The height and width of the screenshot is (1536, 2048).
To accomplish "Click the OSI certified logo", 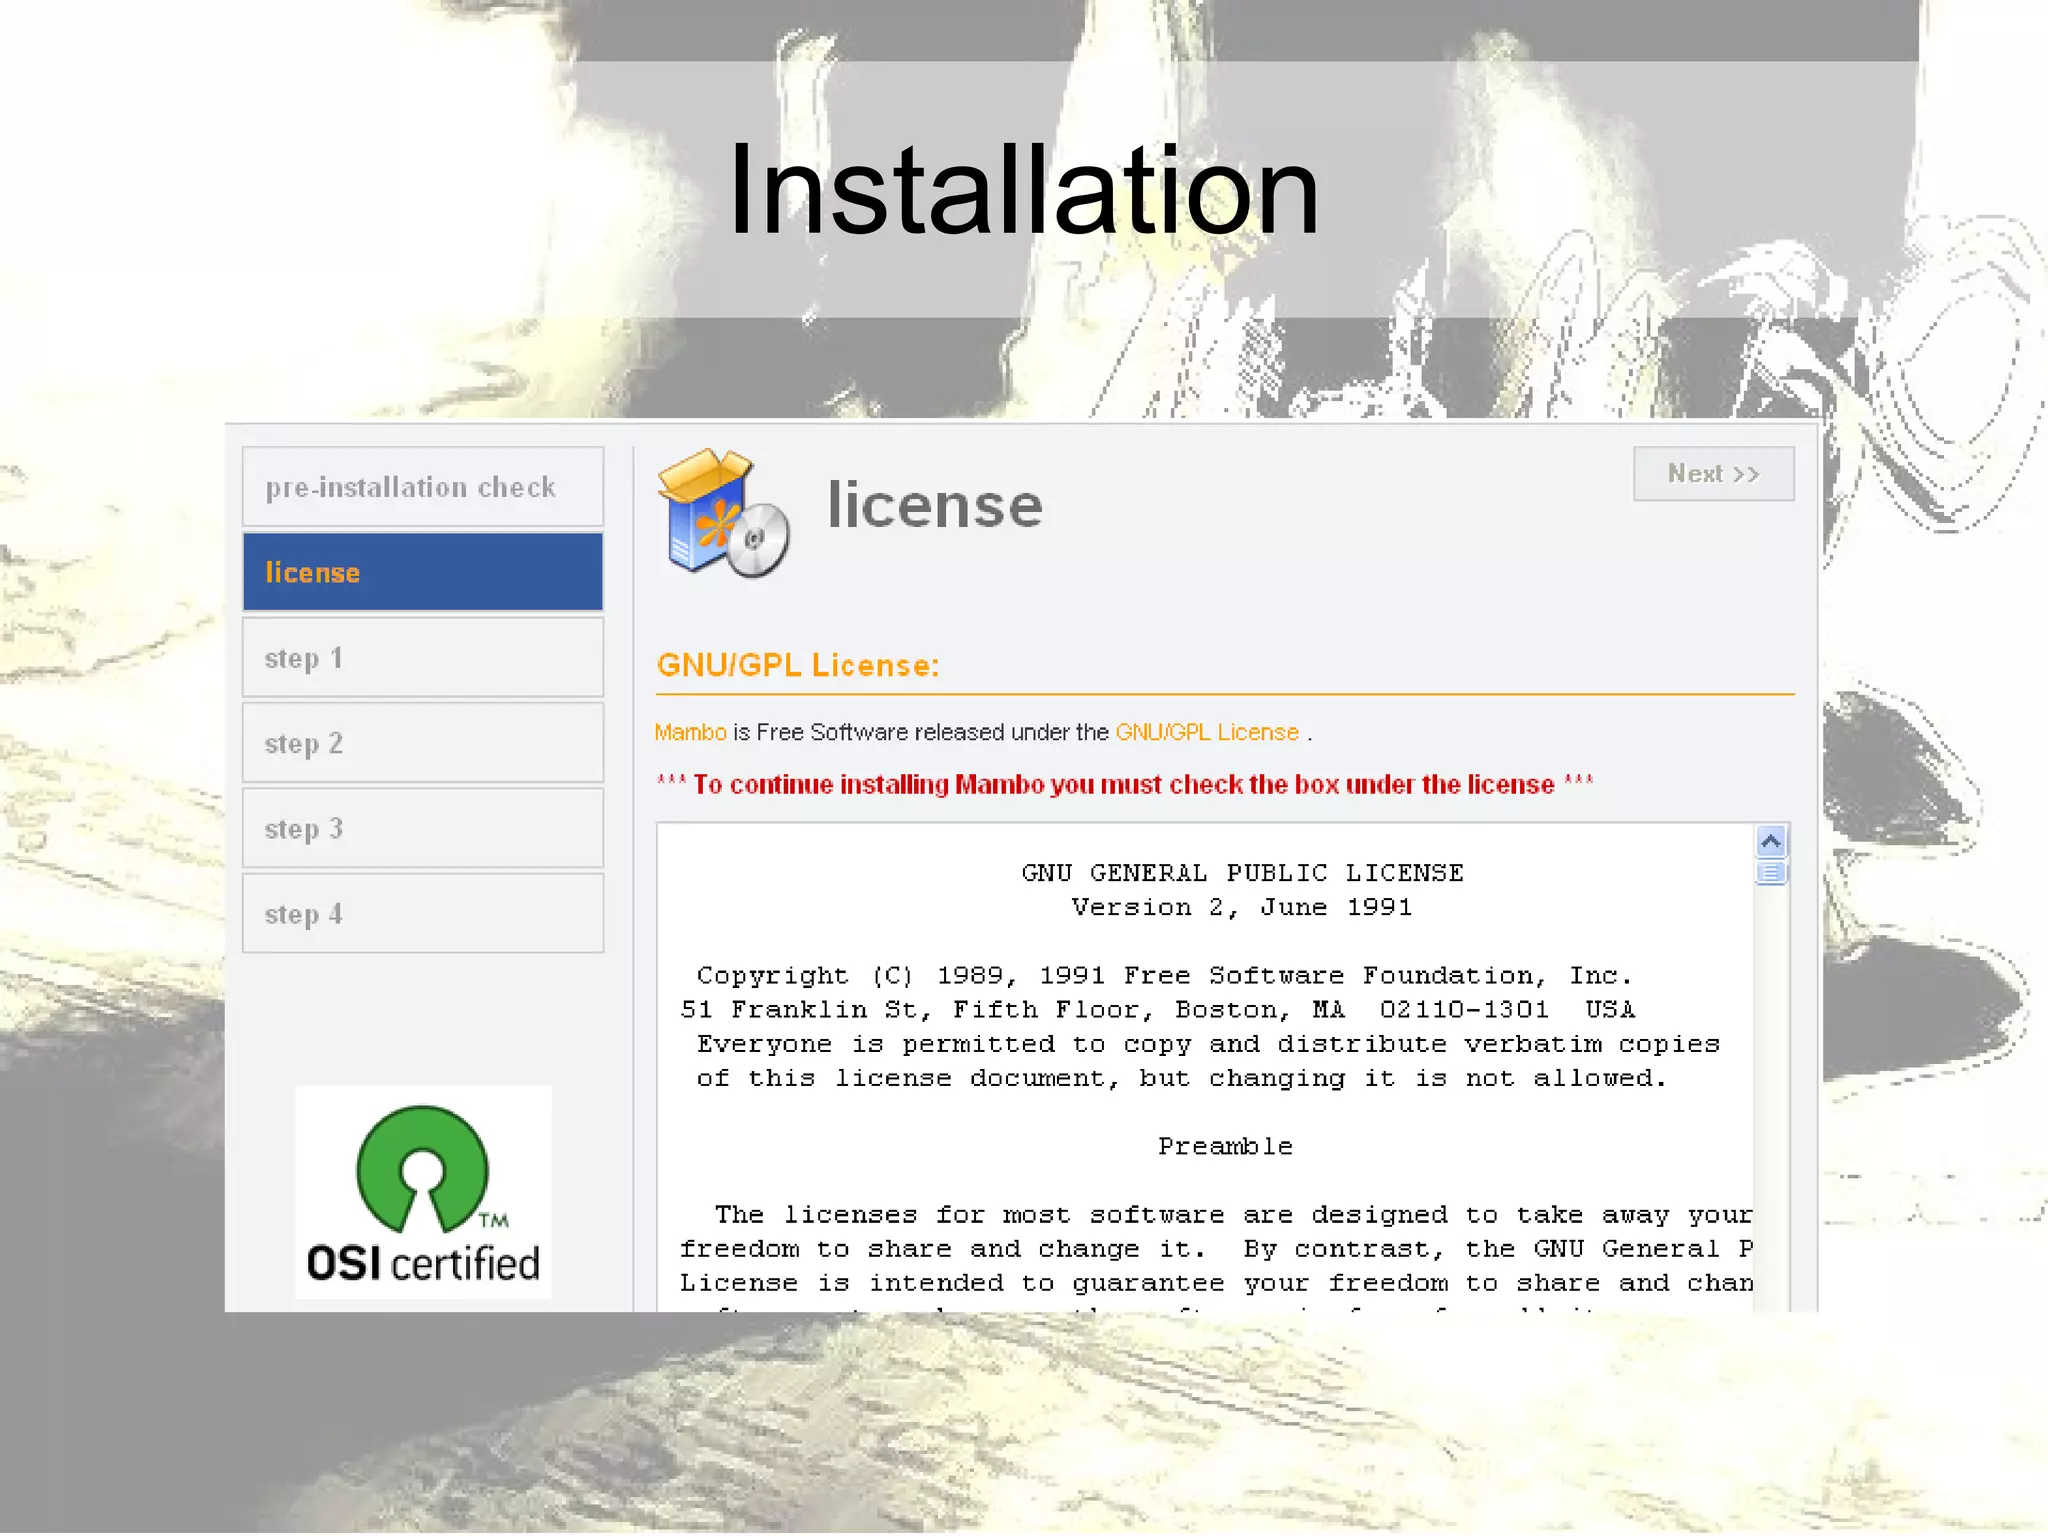I will pyautogui.click(x=423, y=1193).
